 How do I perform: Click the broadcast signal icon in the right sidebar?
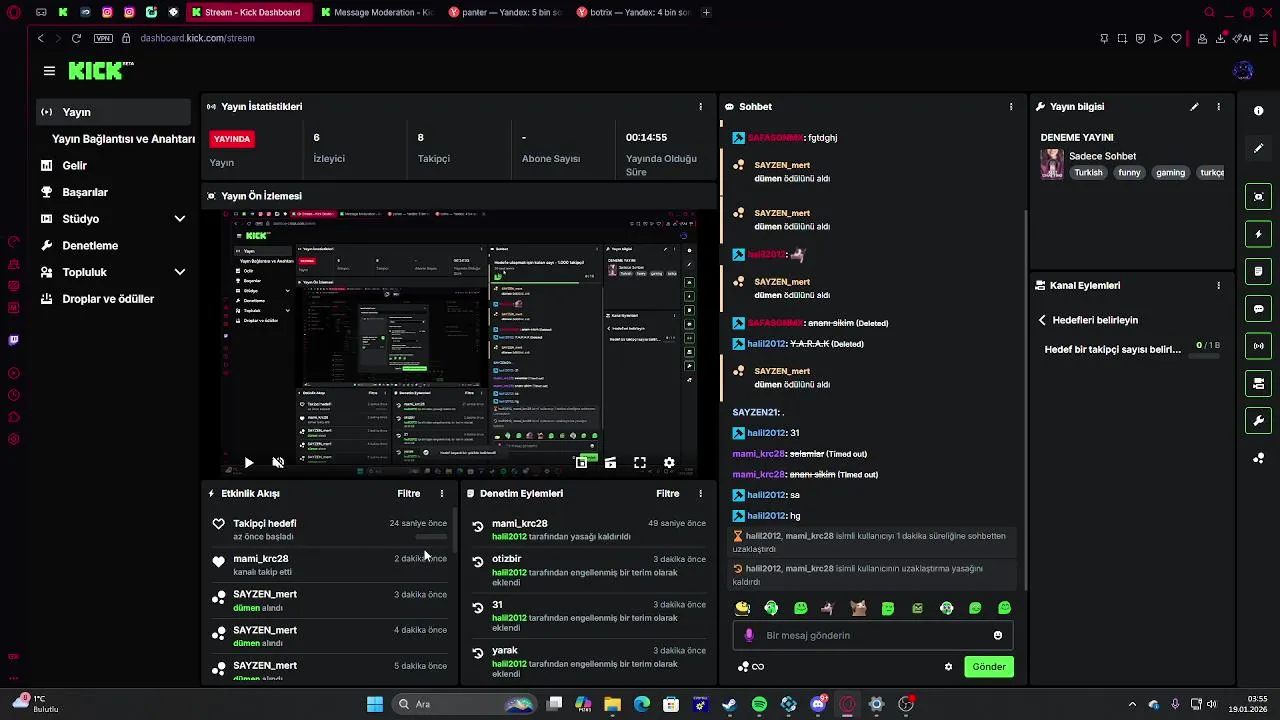click(x=1259, y=346)
